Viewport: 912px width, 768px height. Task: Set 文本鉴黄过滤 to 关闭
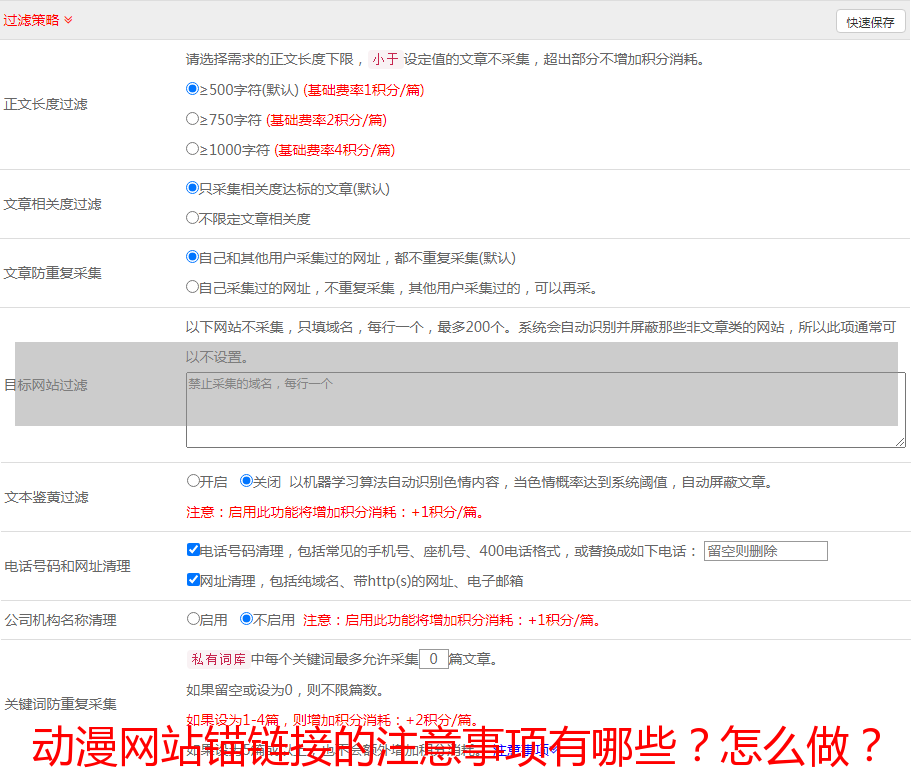[246, 481]
